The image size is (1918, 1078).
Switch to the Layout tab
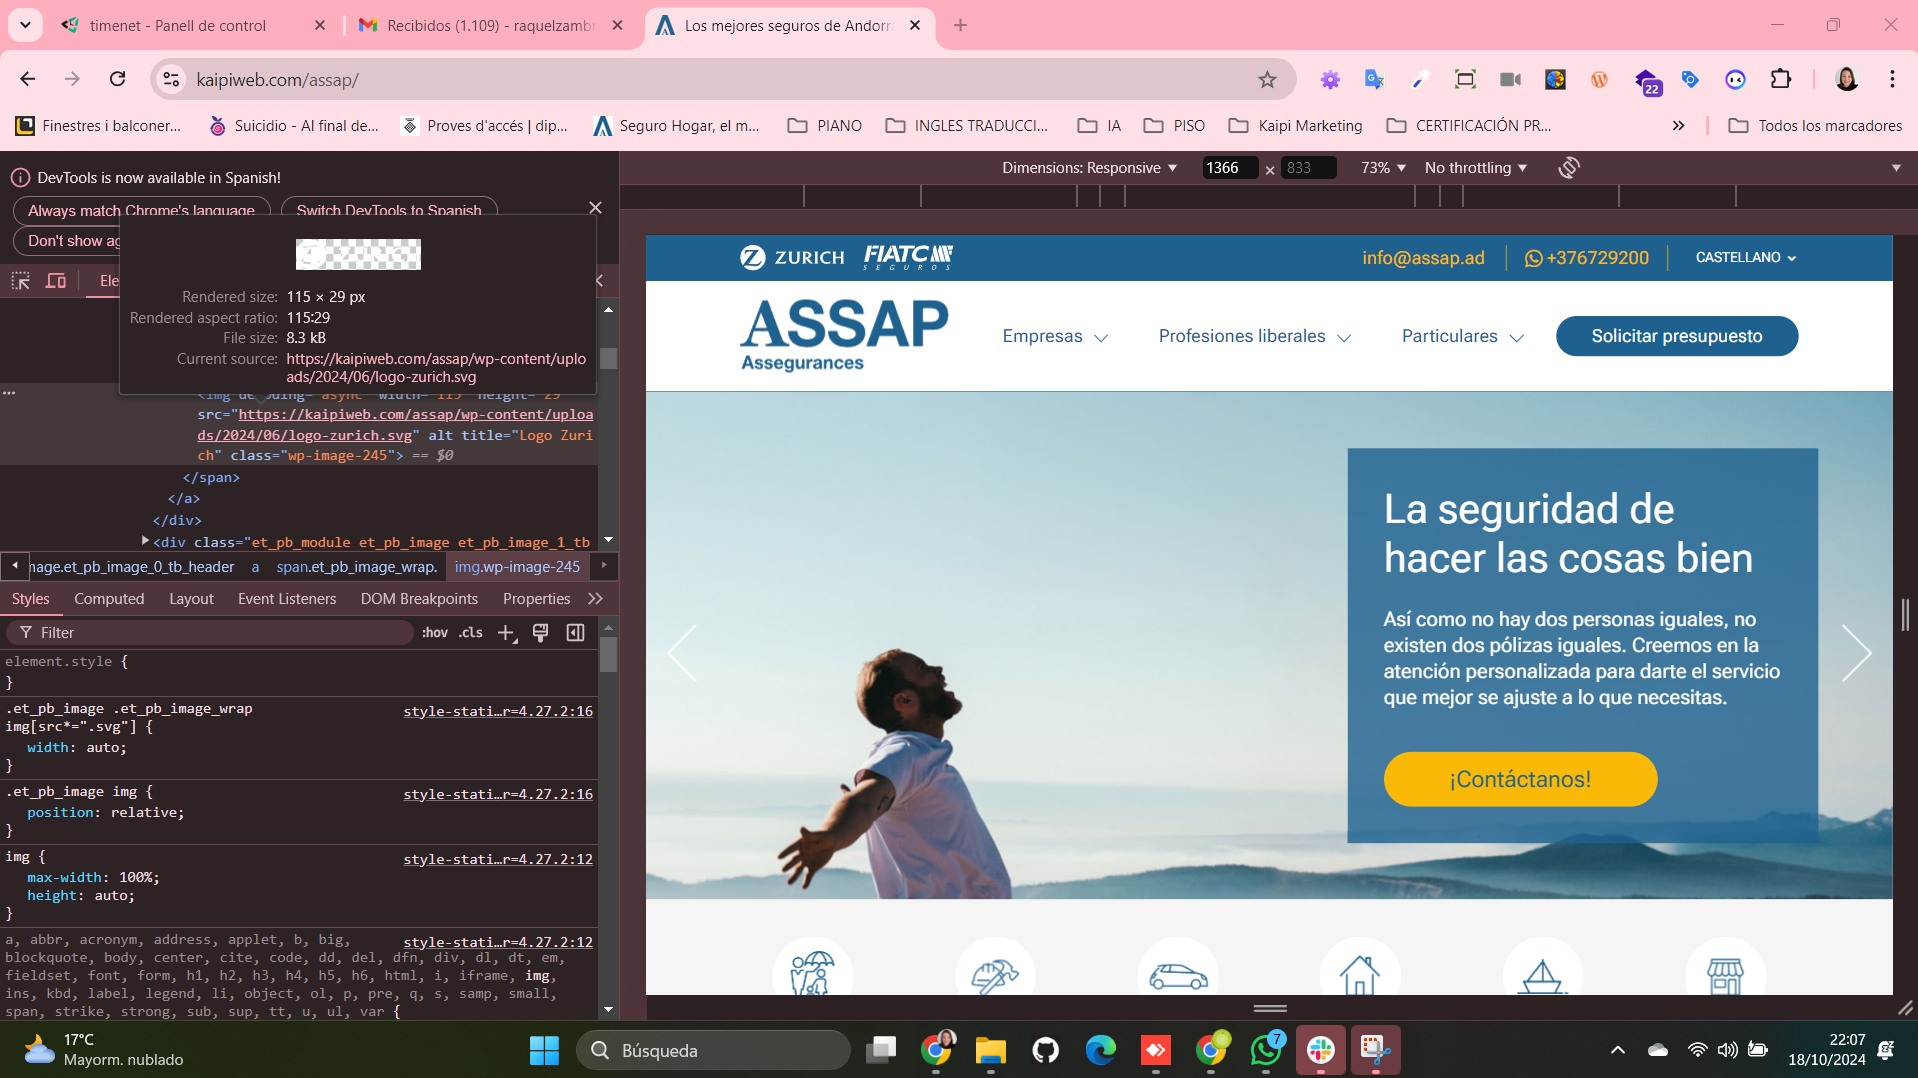191,599
